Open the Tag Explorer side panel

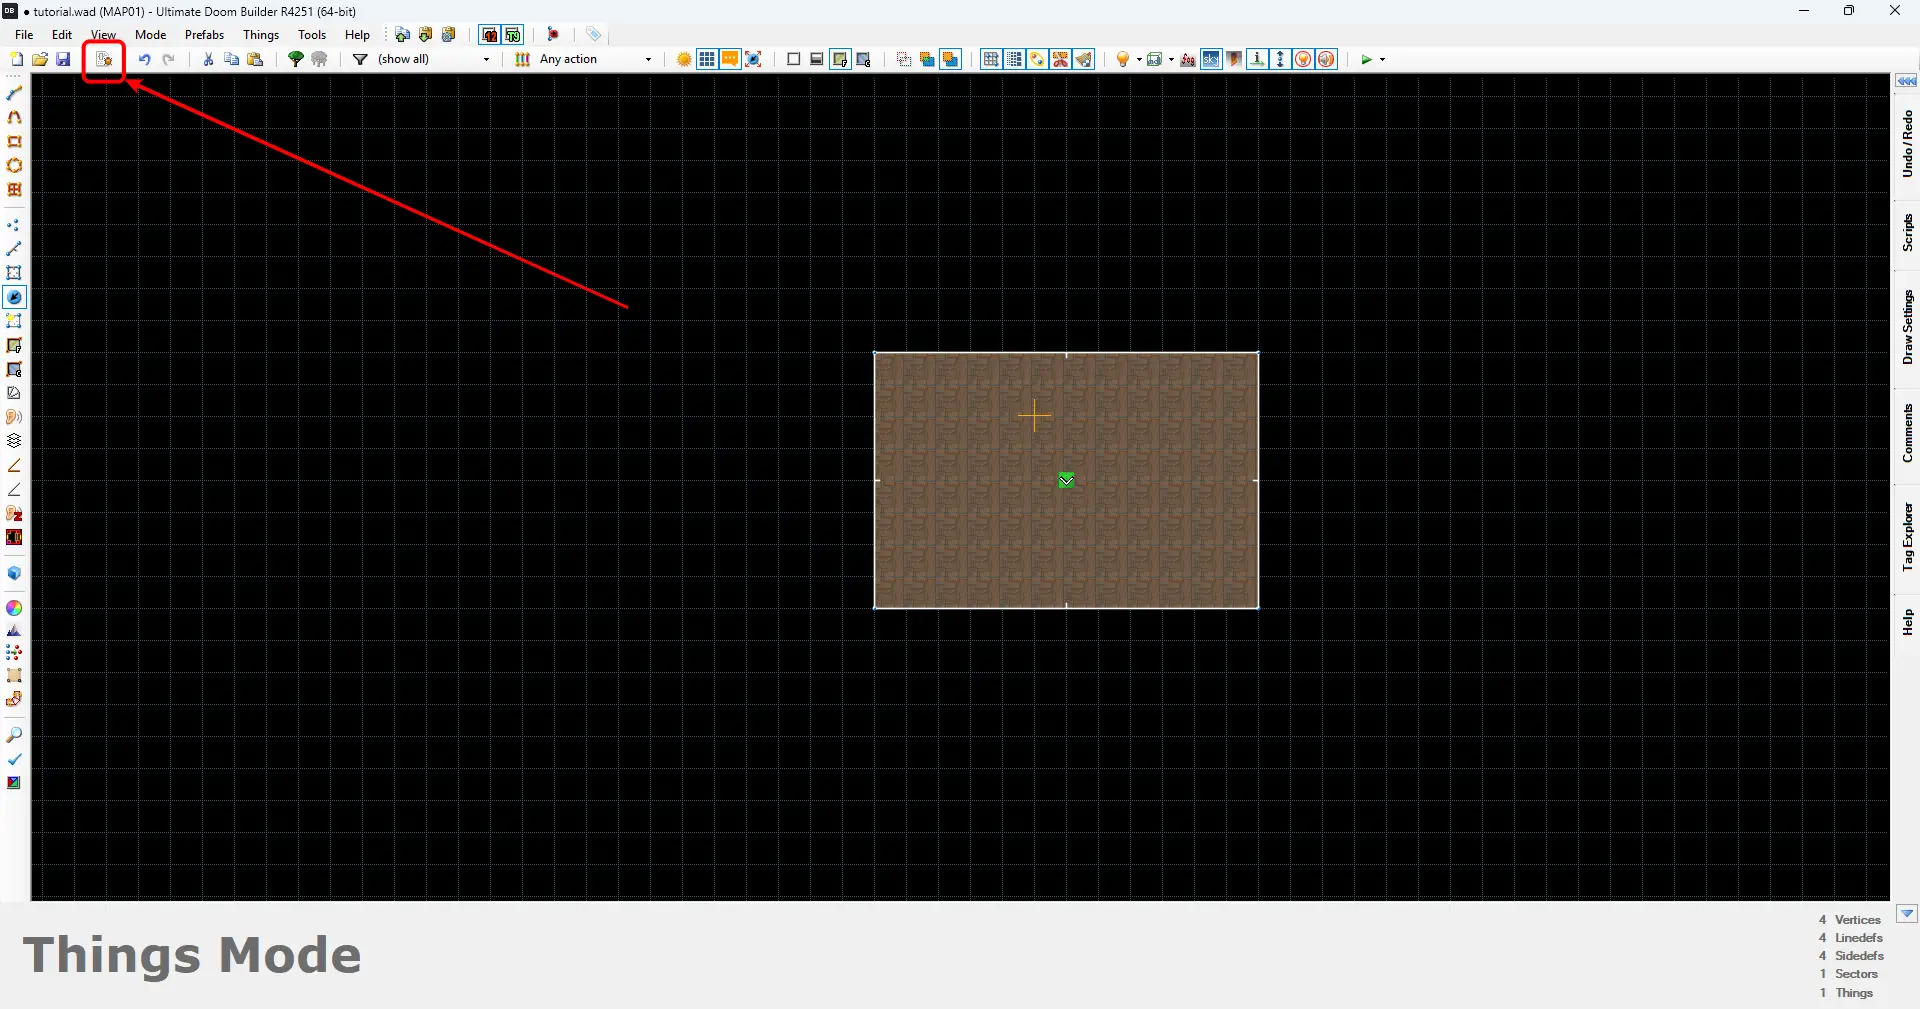[x=1907, y=537]
